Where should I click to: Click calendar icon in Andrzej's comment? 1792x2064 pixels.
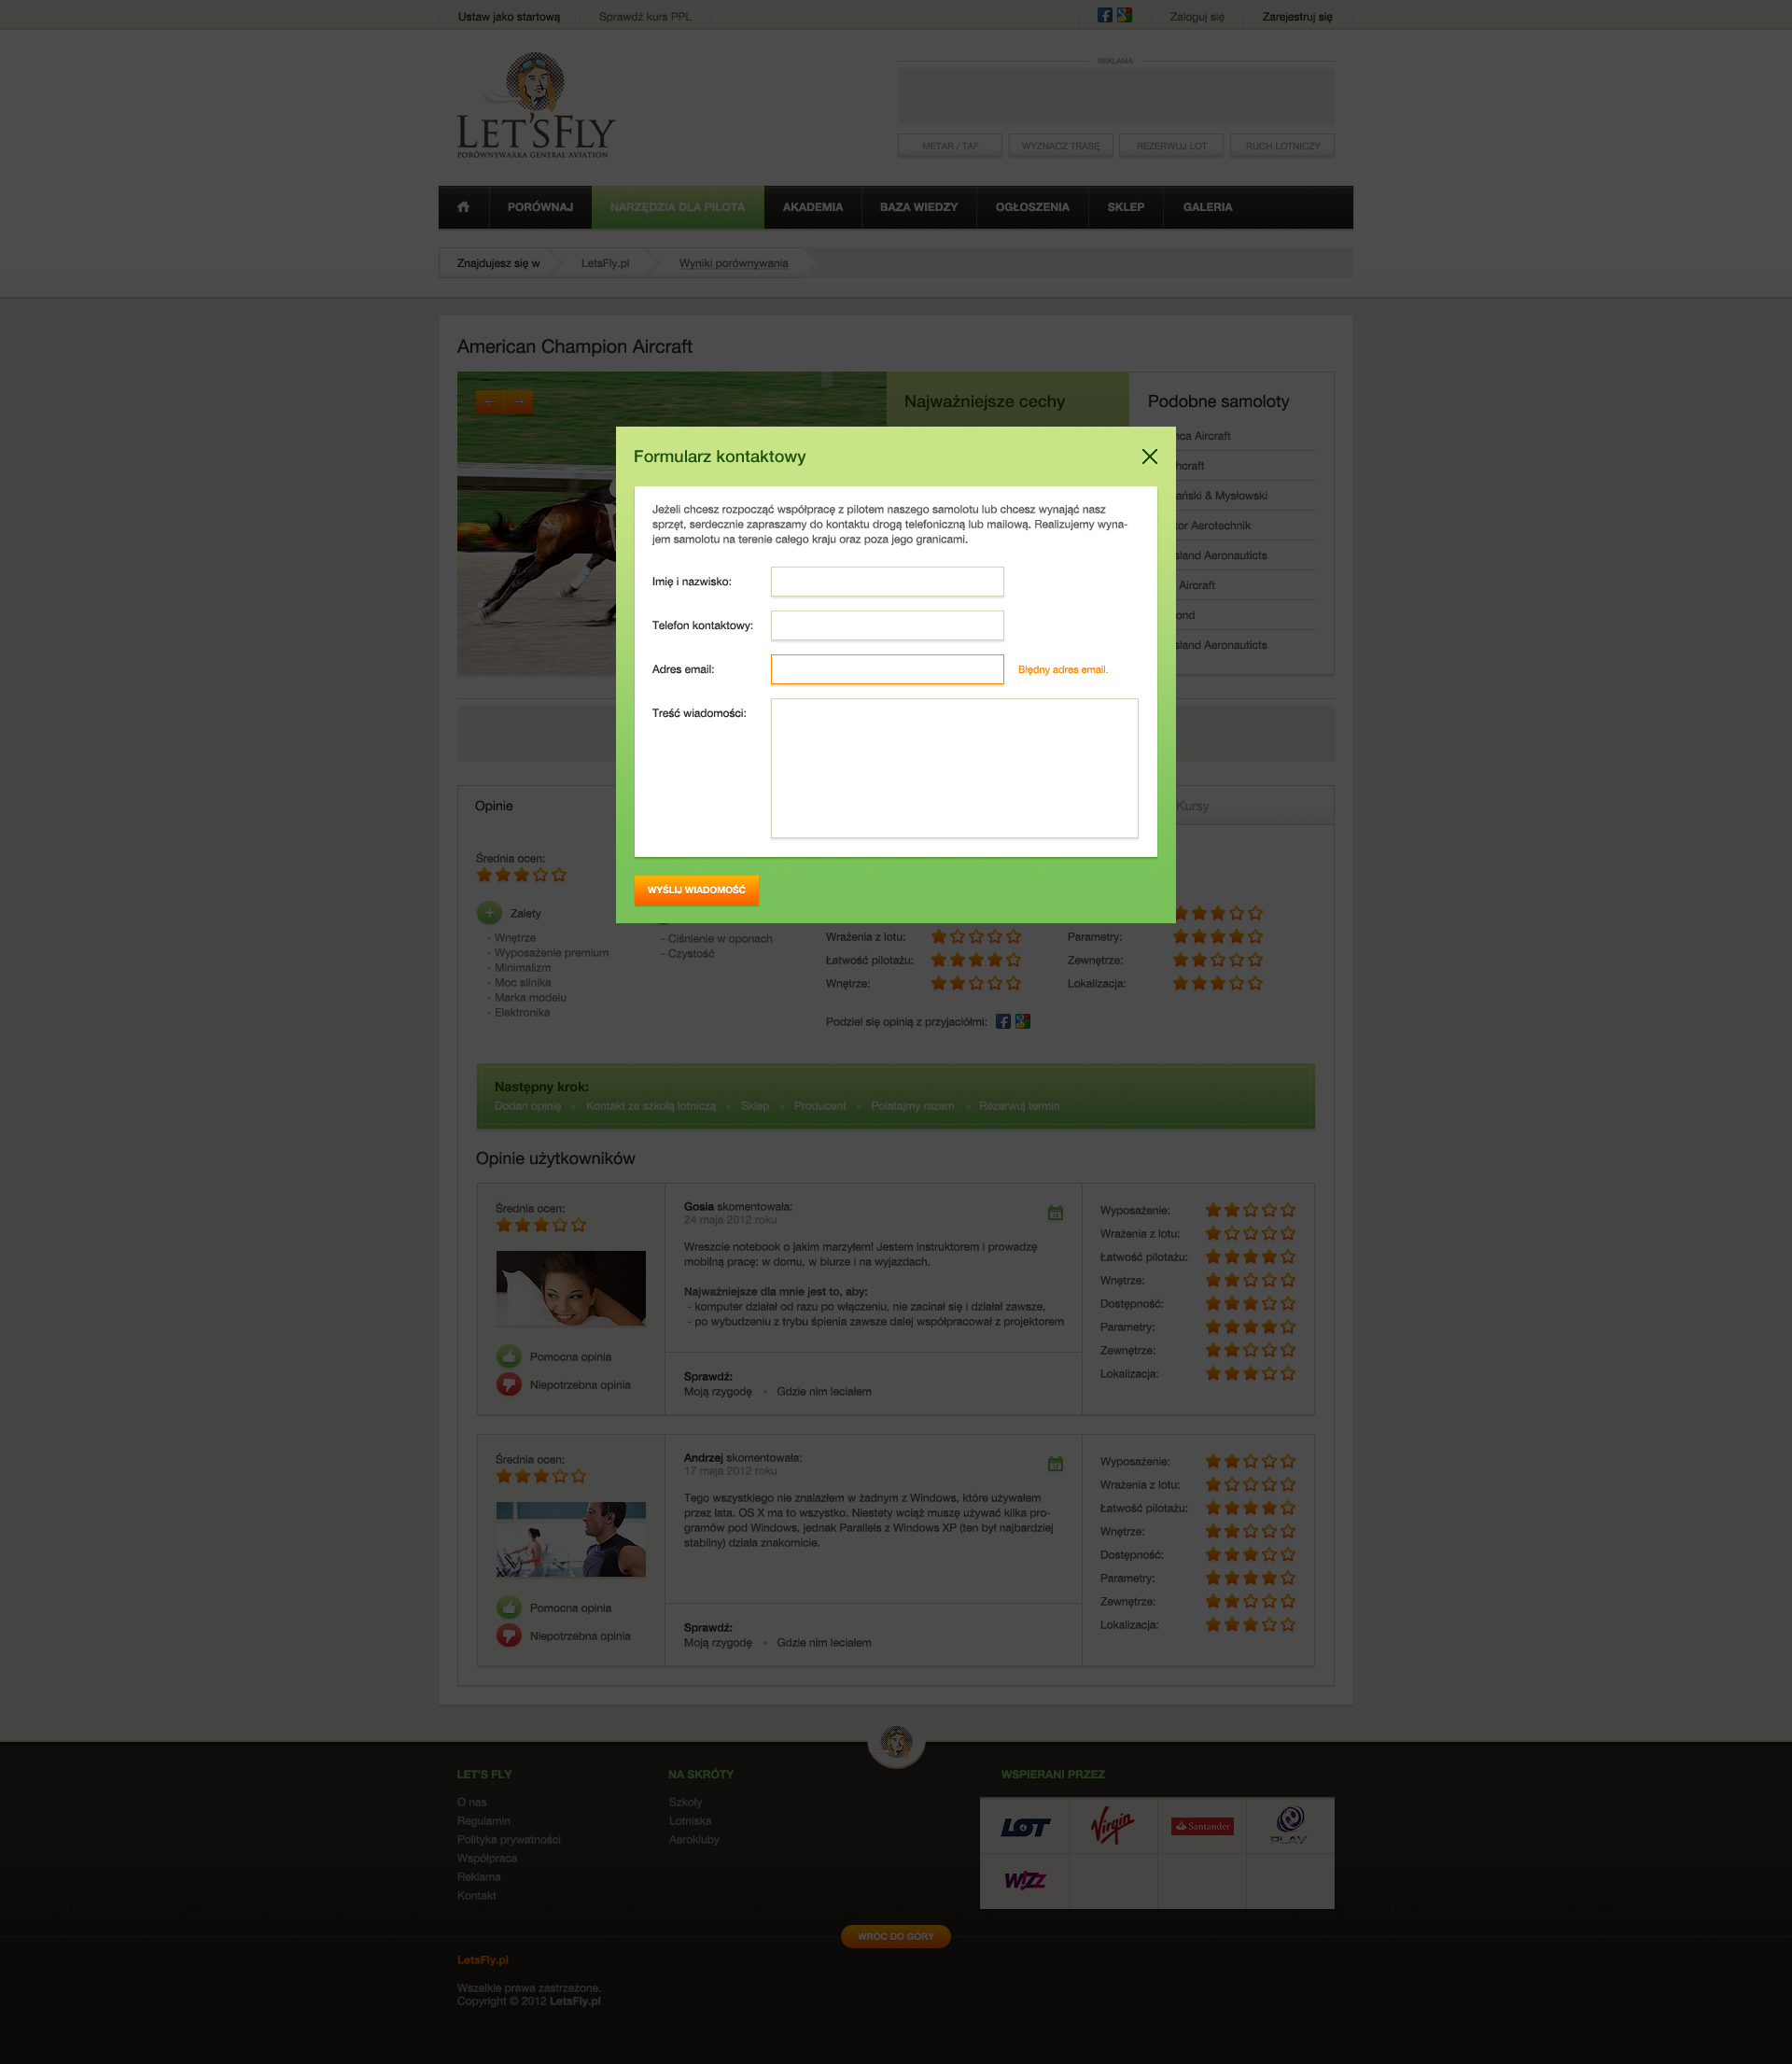[1055, 1464]
